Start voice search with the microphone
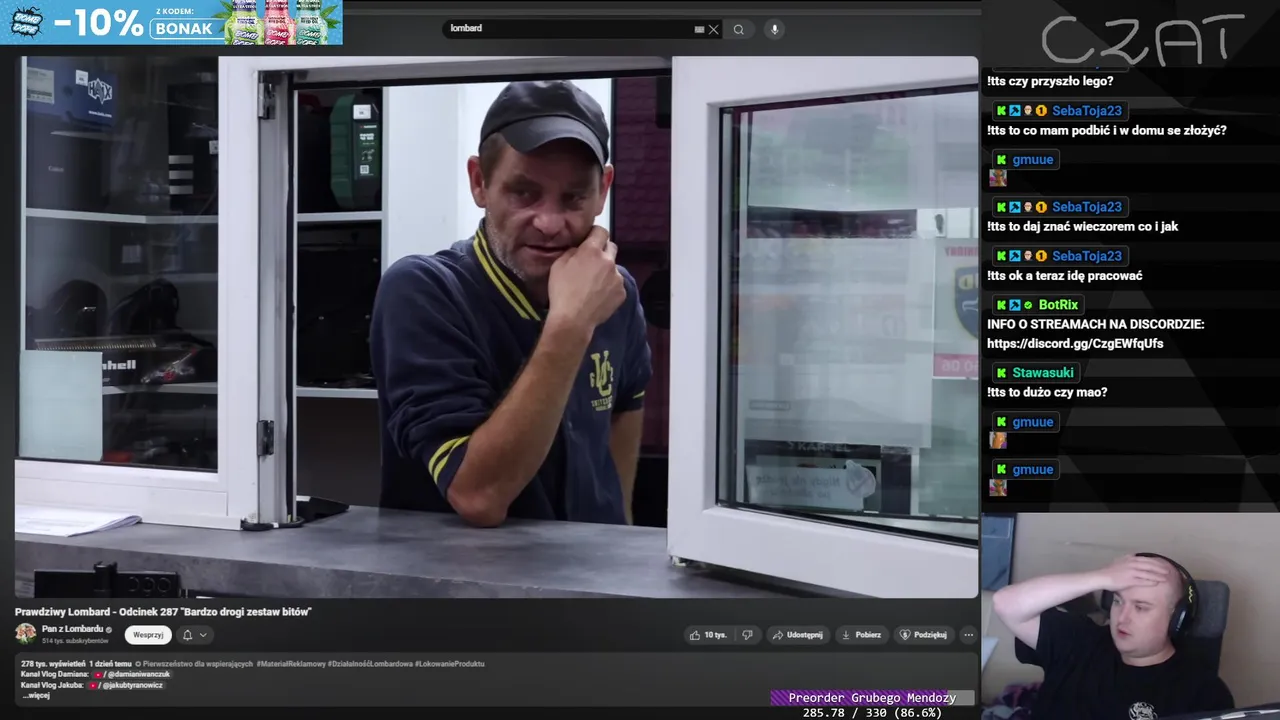The width and height of the screenshot is (1280, 720). tap(774, 29)
